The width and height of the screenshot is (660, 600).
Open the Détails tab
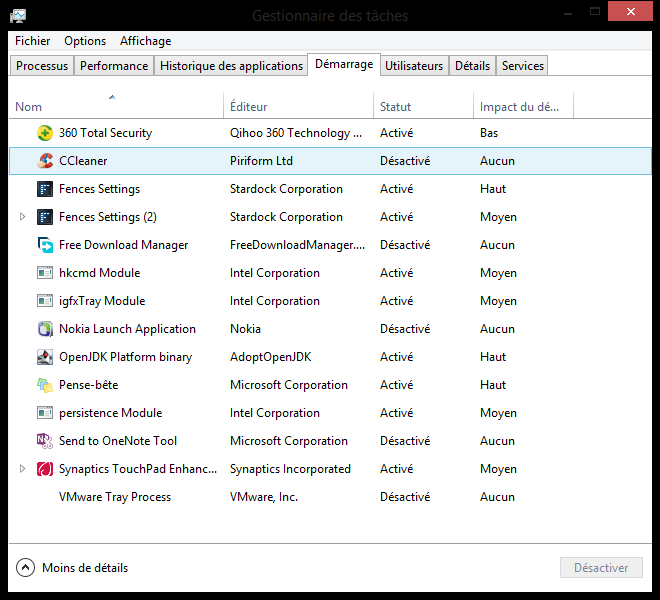pyautogui.click(x=472, y=66)
